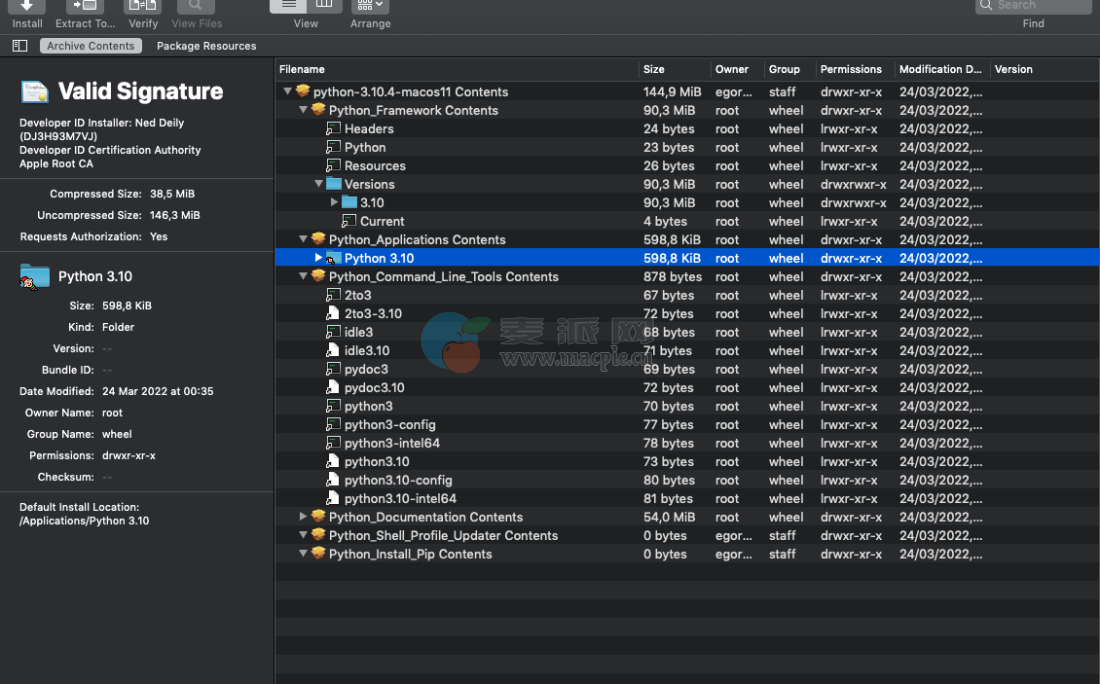Viewport: 1100px width, 684px height.
Task: Click the python3-config symlink icon
Action: pyautogui.click(x=333, y=424)
